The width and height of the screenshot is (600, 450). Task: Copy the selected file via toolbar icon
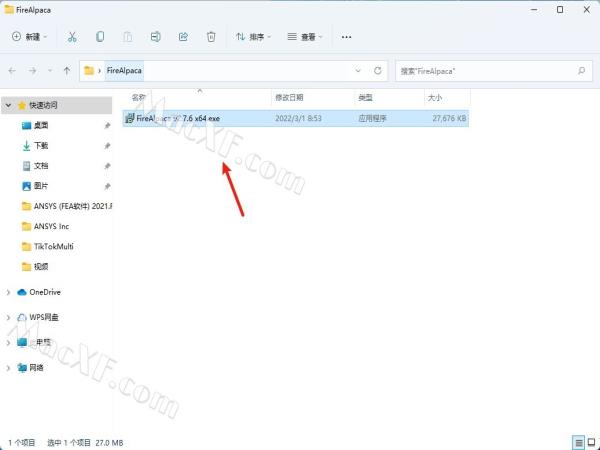coord(100,37)
